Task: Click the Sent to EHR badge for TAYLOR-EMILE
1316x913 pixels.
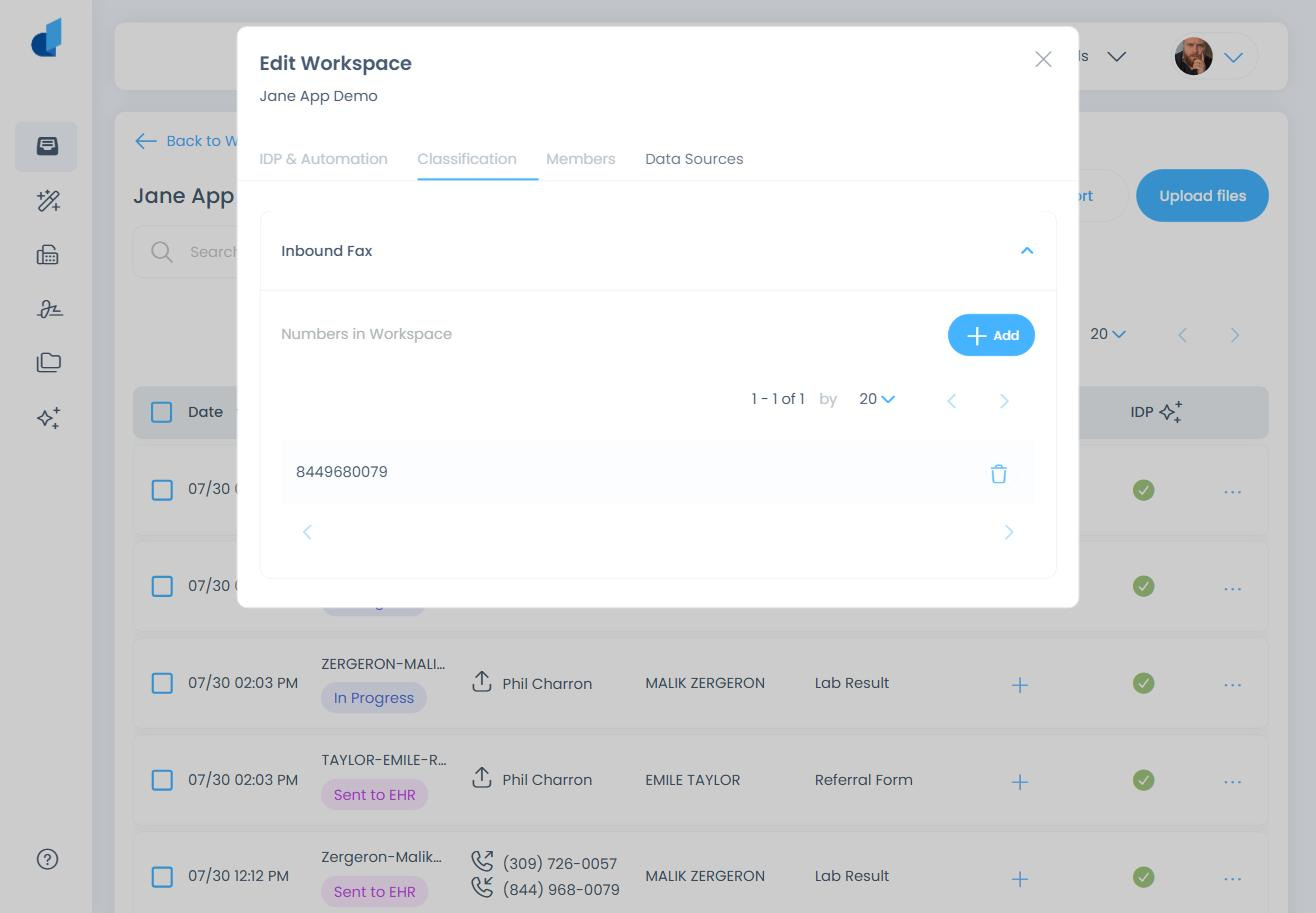Action: point(374,795)
